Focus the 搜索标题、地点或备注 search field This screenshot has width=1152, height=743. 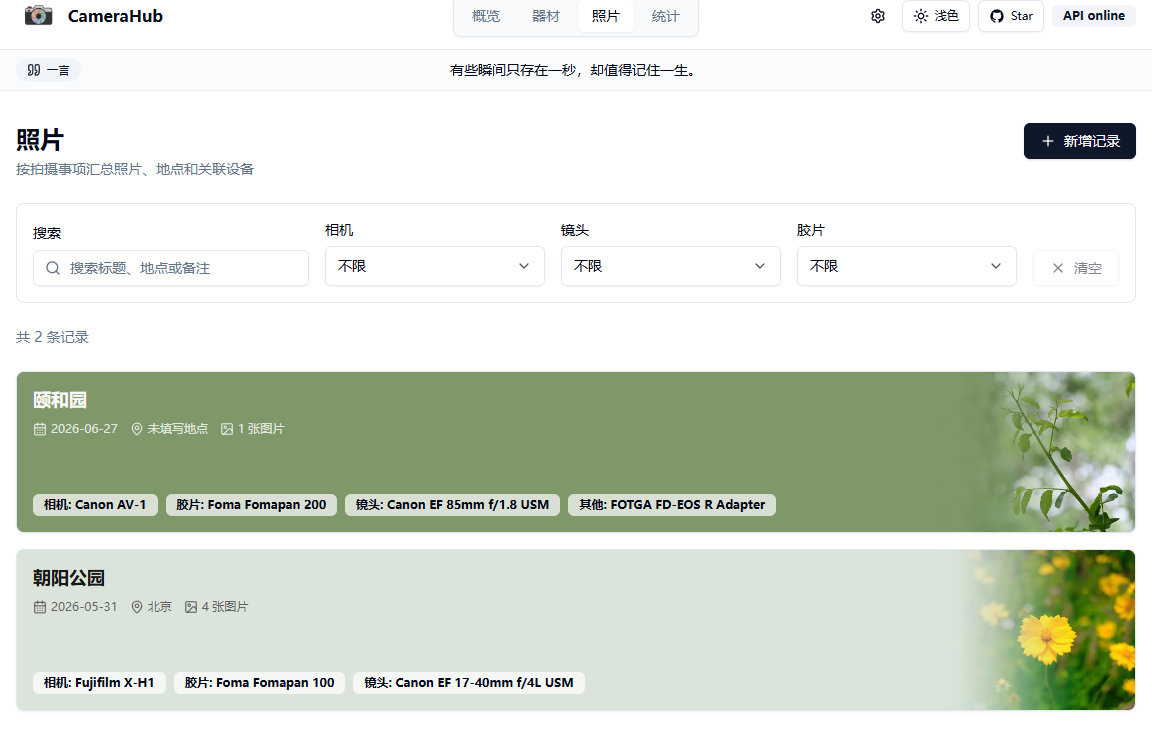tap(170, 268)
